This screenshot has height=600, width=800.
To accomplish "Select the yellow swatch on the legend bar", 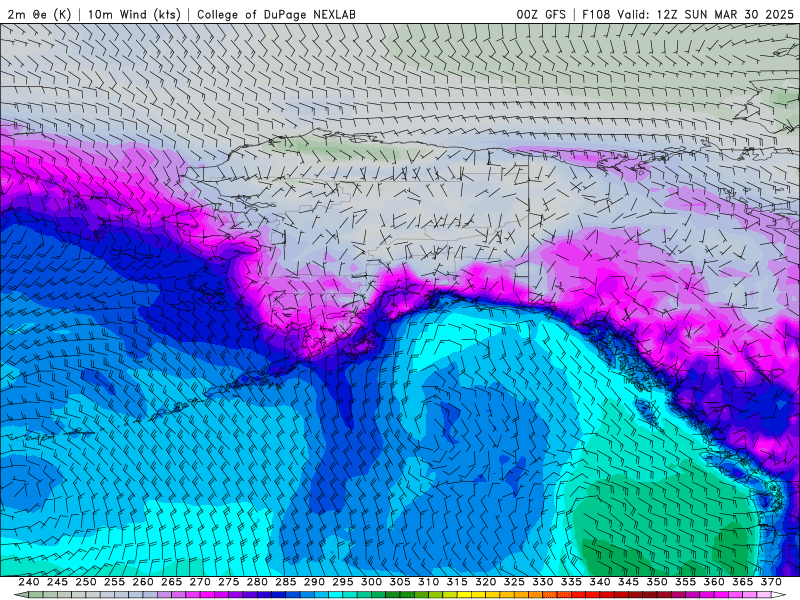I will (464, 595).
